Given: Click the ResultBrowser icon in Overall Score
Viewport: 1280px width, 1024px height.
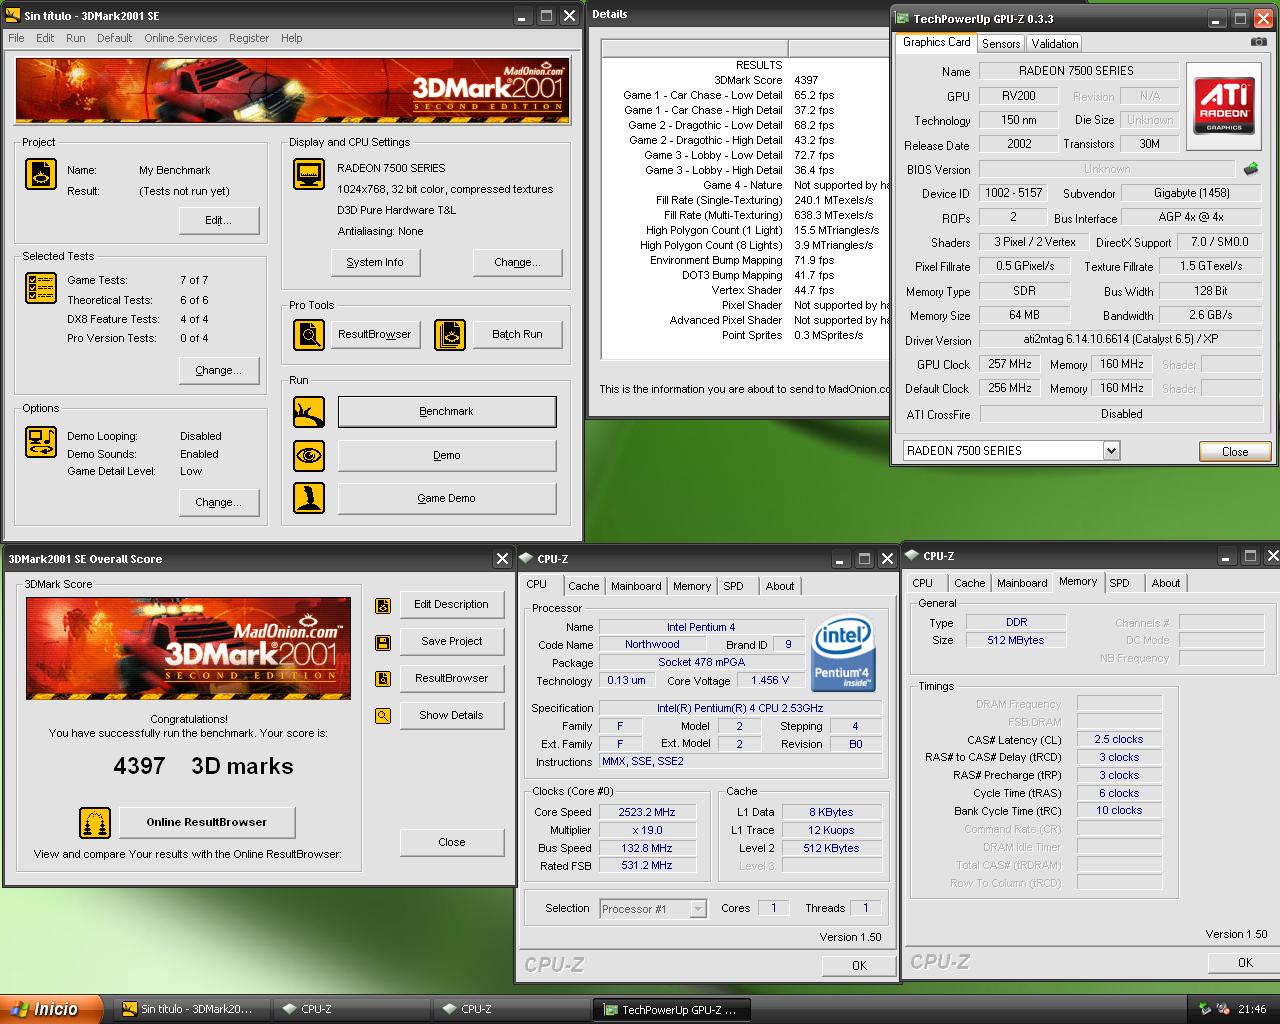Looking at the screenshot, I should [x=382, y=679].
